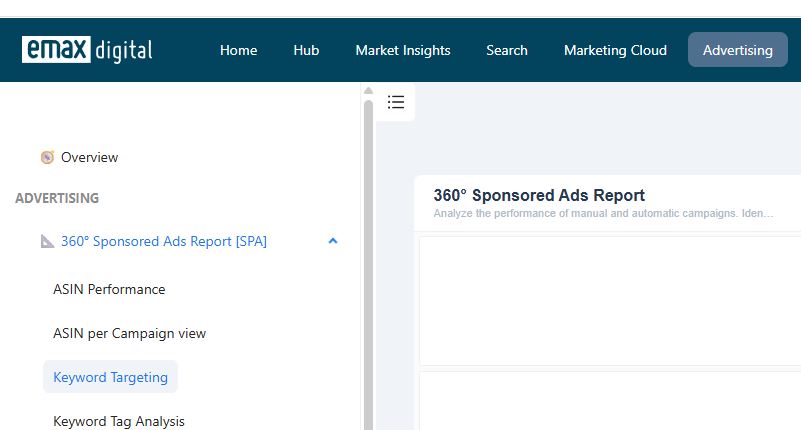The image size is (801, 430).
Task: Click the sidebar scrollbar up arrow
Action: click(x=368, y=91)
